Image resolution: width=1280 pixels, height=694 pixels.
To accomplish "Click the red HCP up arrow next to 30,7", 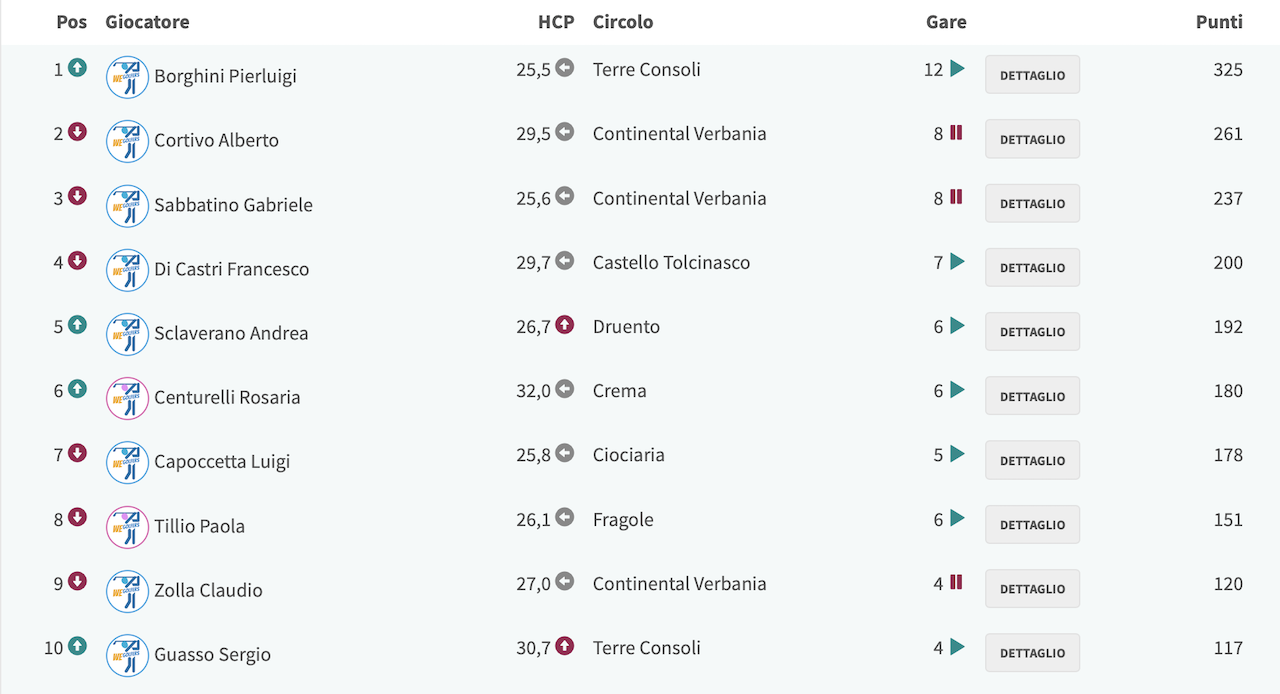I will pos(565,646).
